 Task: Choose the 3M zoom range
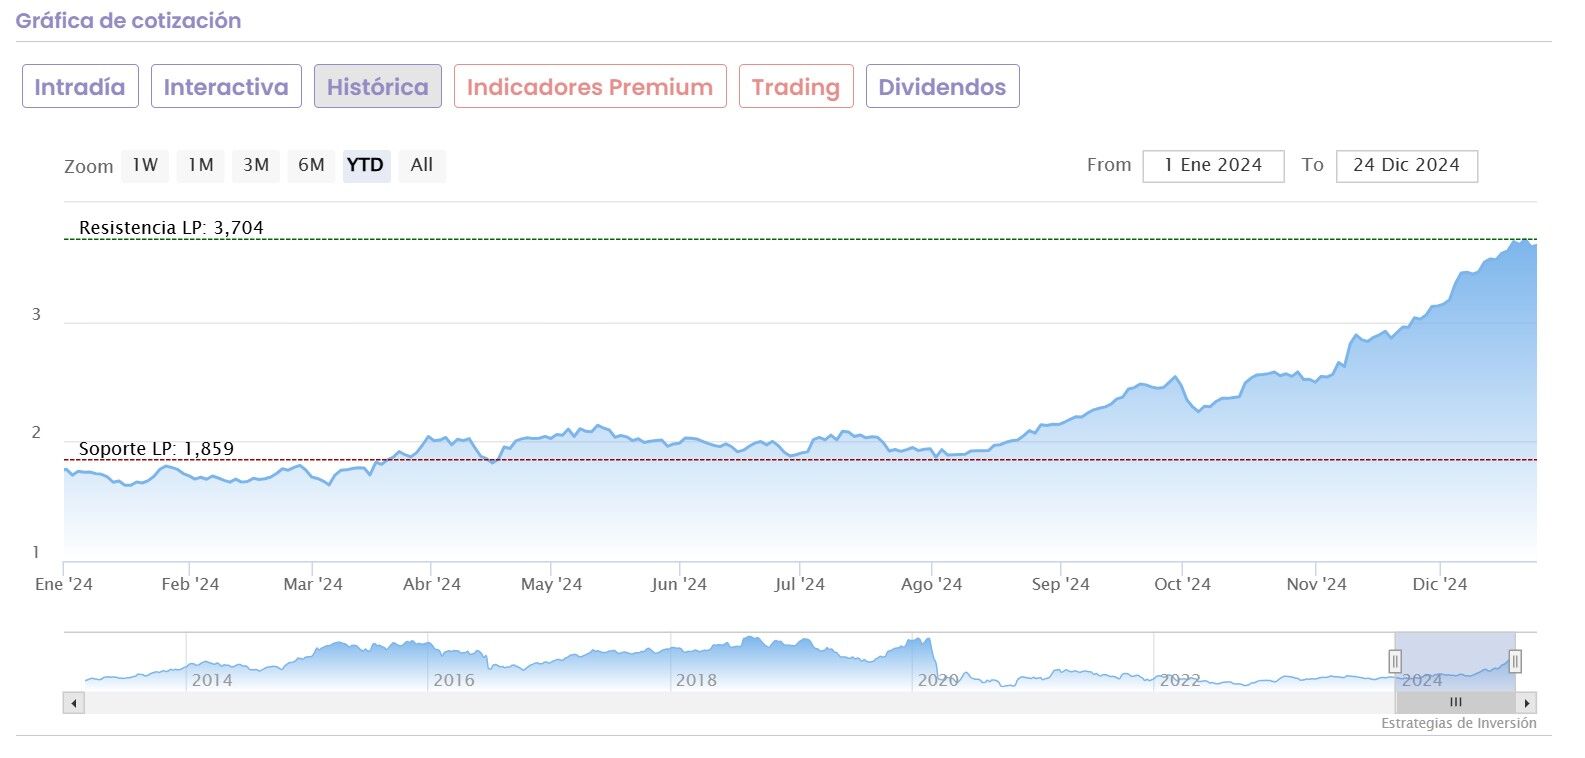point(256,165)
